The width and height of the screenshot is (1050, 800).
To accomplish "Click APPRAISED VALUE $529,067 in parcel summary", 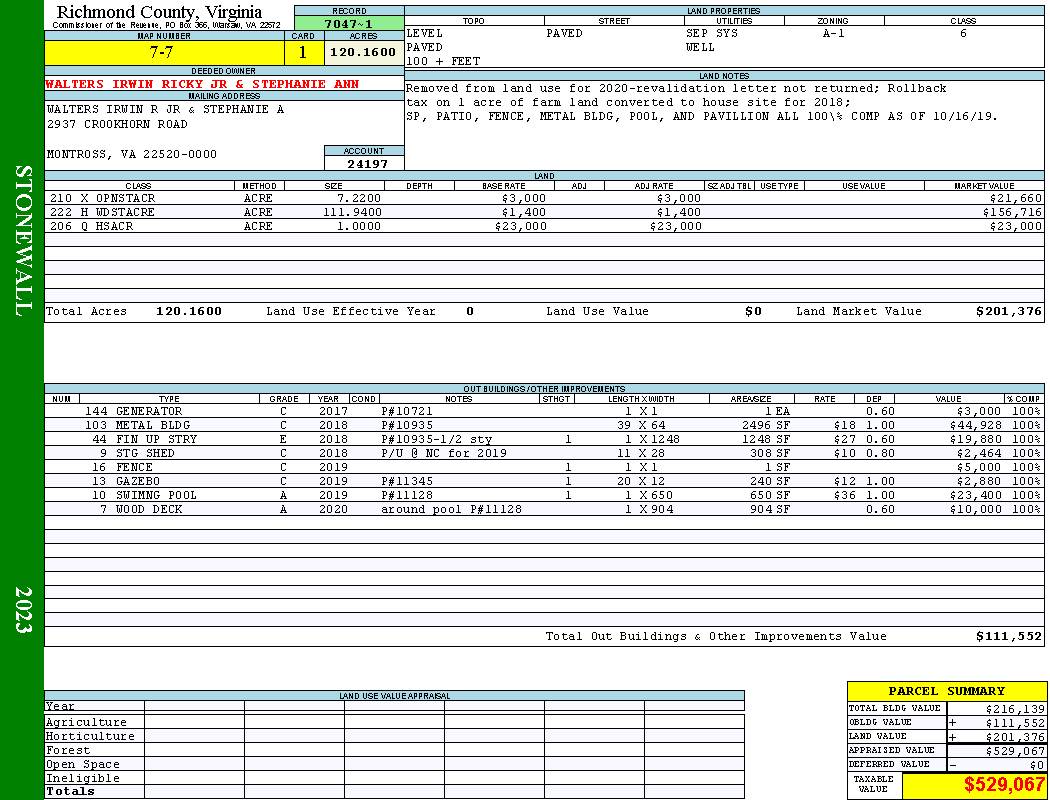I will click(x=1015, y=751).
